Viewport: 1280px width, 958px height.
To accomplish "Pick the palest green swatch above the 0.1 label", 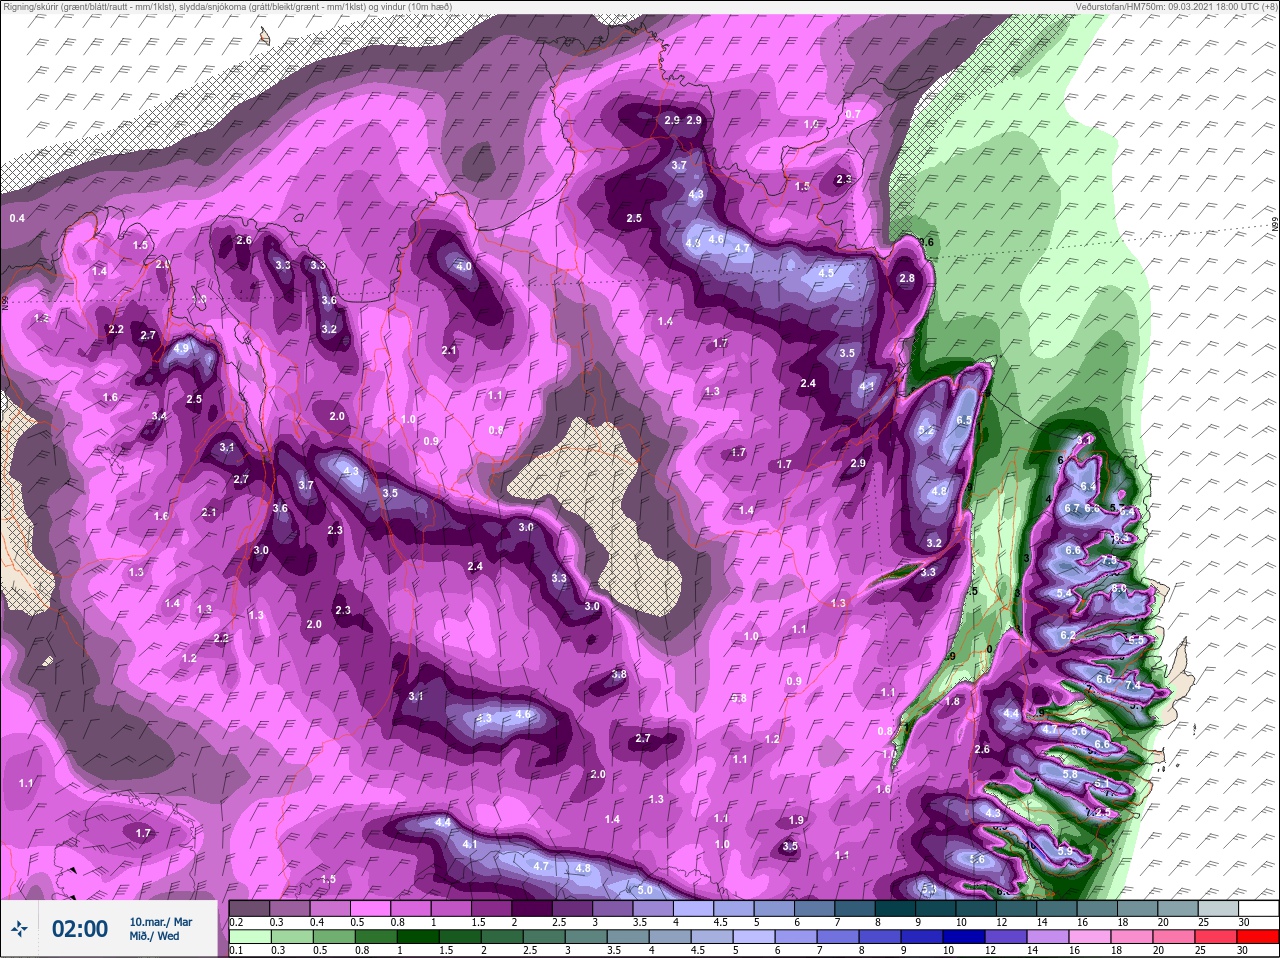I will pos(249,936).
